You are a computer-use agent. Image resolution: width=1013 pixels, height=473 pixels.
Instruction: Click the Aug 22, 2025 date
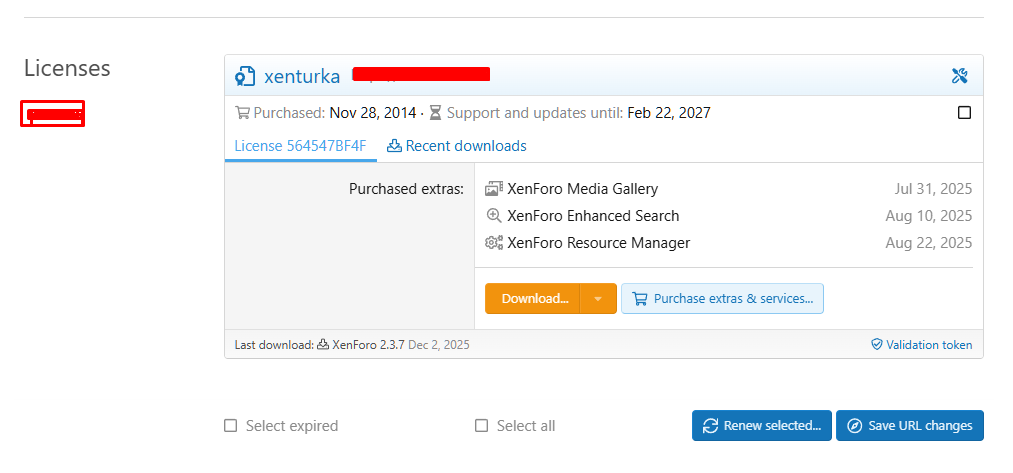928,243
